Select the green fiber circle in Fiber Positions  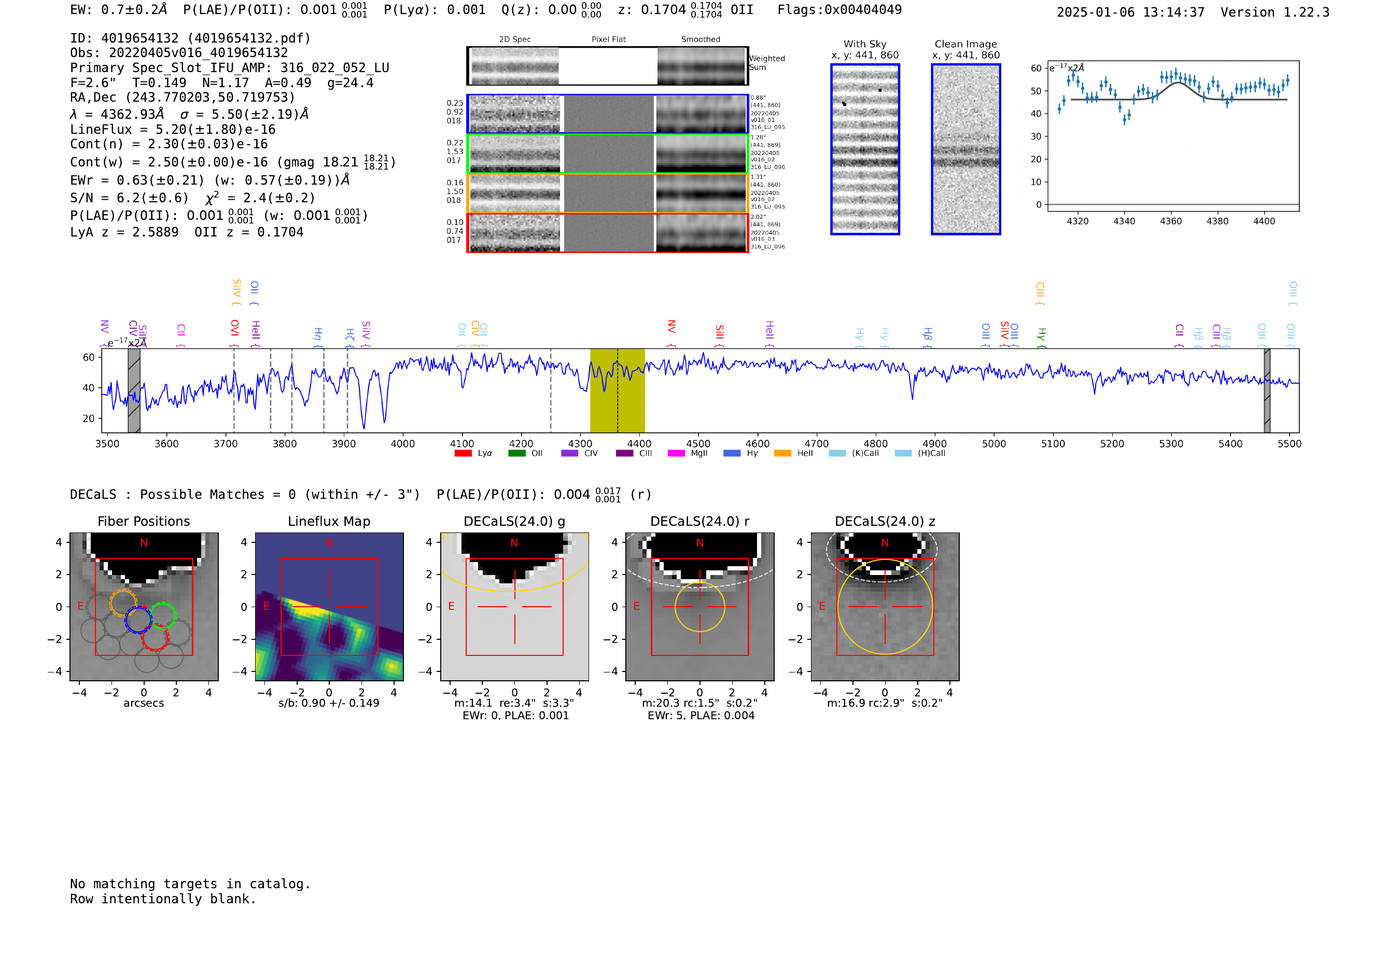click(x=163, y=615)
